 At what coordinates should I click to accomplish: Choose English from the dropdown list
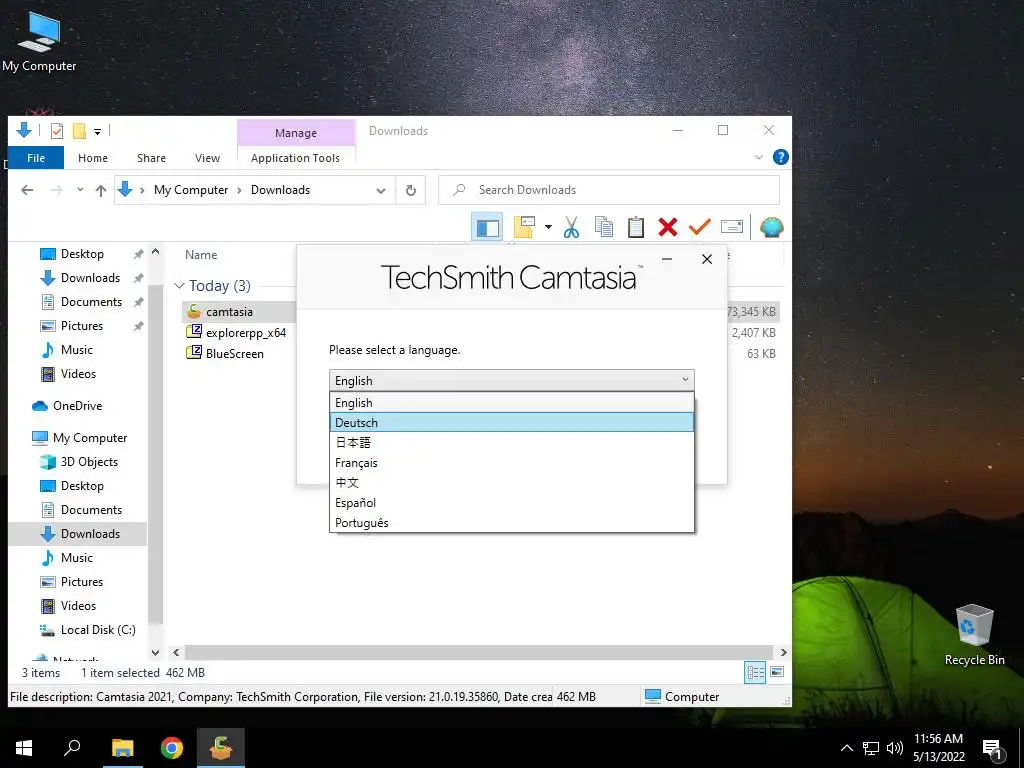[x=511, y=403]
